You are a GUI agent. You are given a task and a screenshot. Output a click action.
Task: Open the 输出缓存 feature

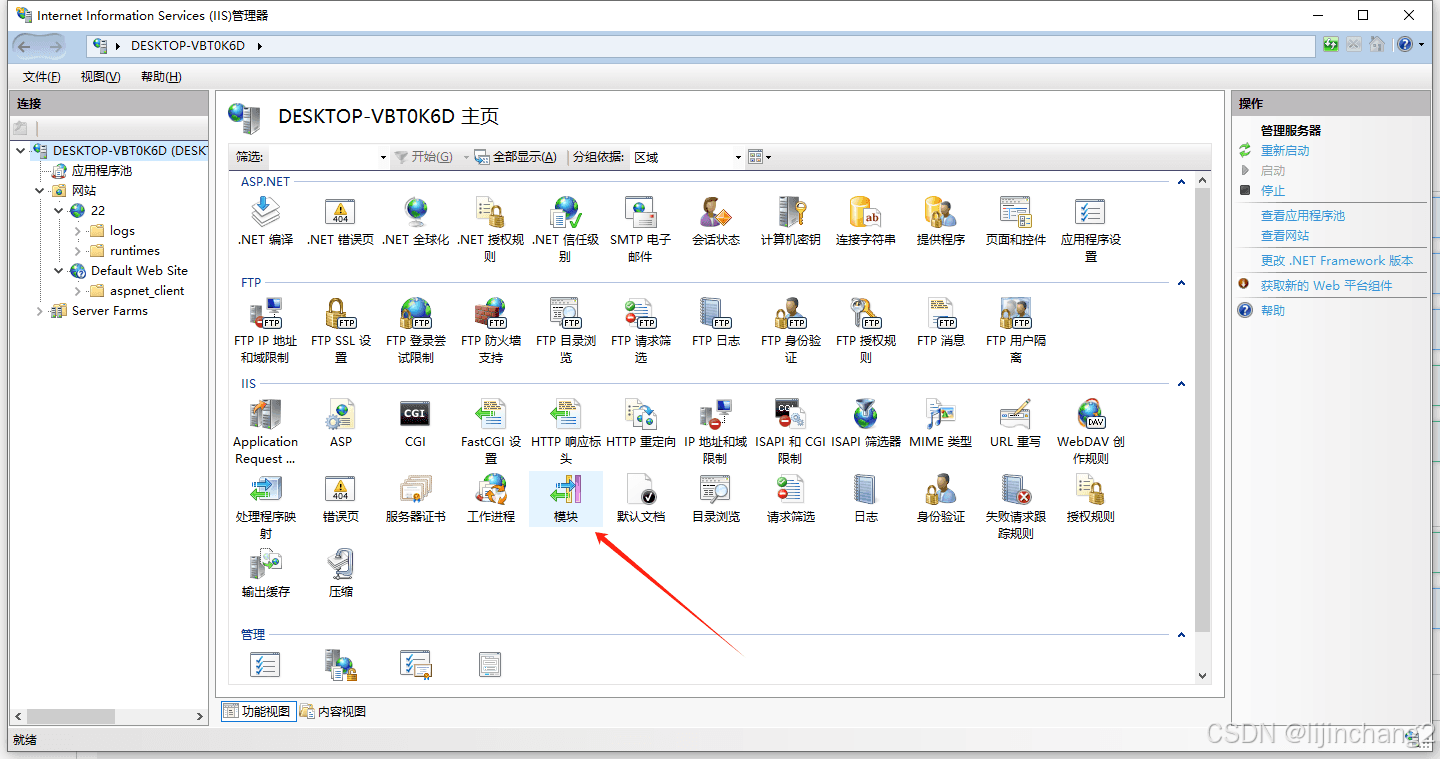(x=265, y=573)
